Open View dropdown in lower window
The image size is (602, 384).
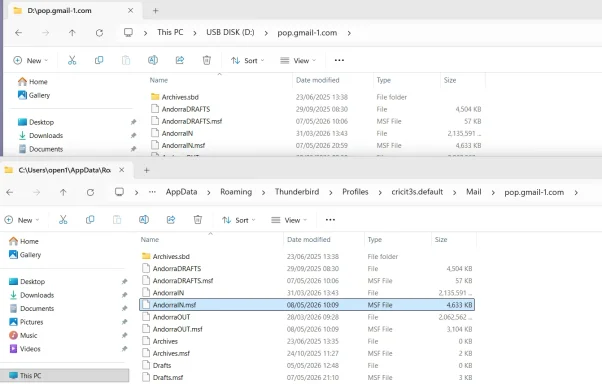click(289, 220)
